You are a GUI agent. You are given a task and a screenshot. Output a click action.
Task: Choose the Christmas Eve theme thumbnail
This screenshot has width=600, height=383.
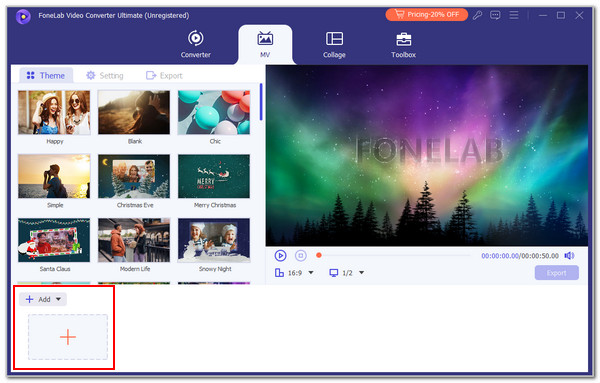click(x=134, y=176)
